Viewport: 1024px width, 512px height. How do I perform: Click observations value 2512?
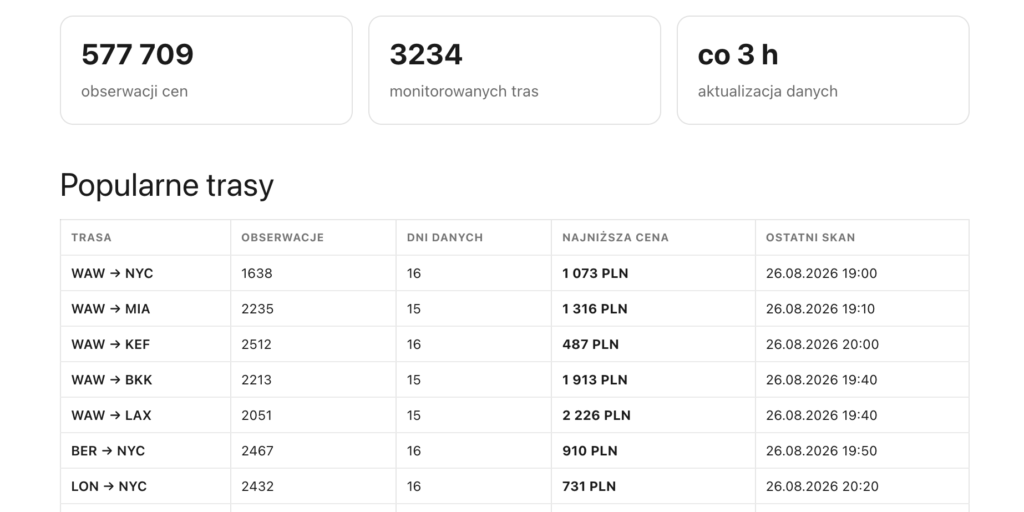tap(257, 344)
